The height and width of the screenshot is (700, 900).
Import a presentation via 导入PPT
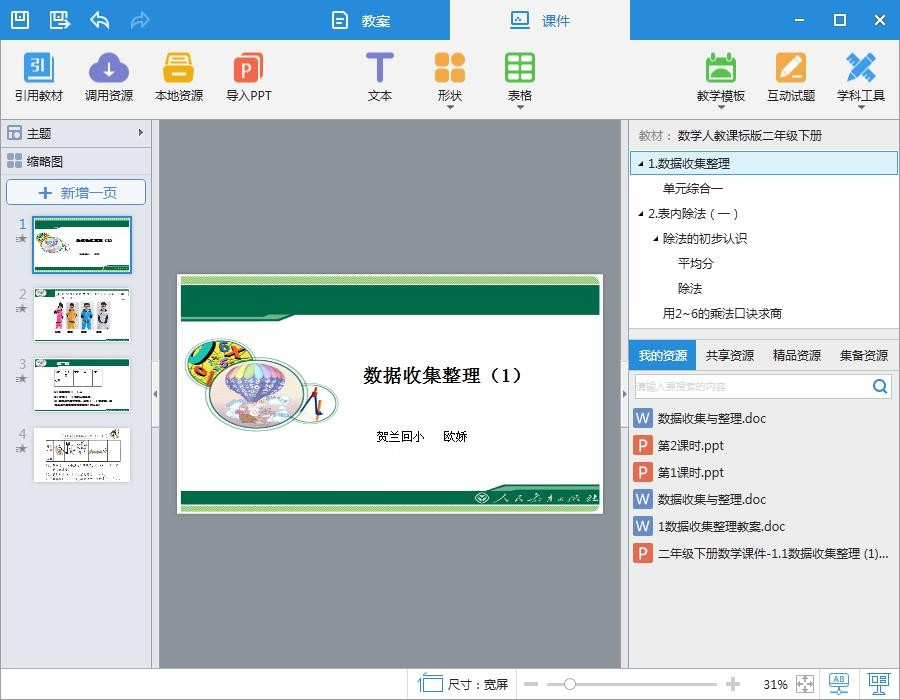point(247,75)
